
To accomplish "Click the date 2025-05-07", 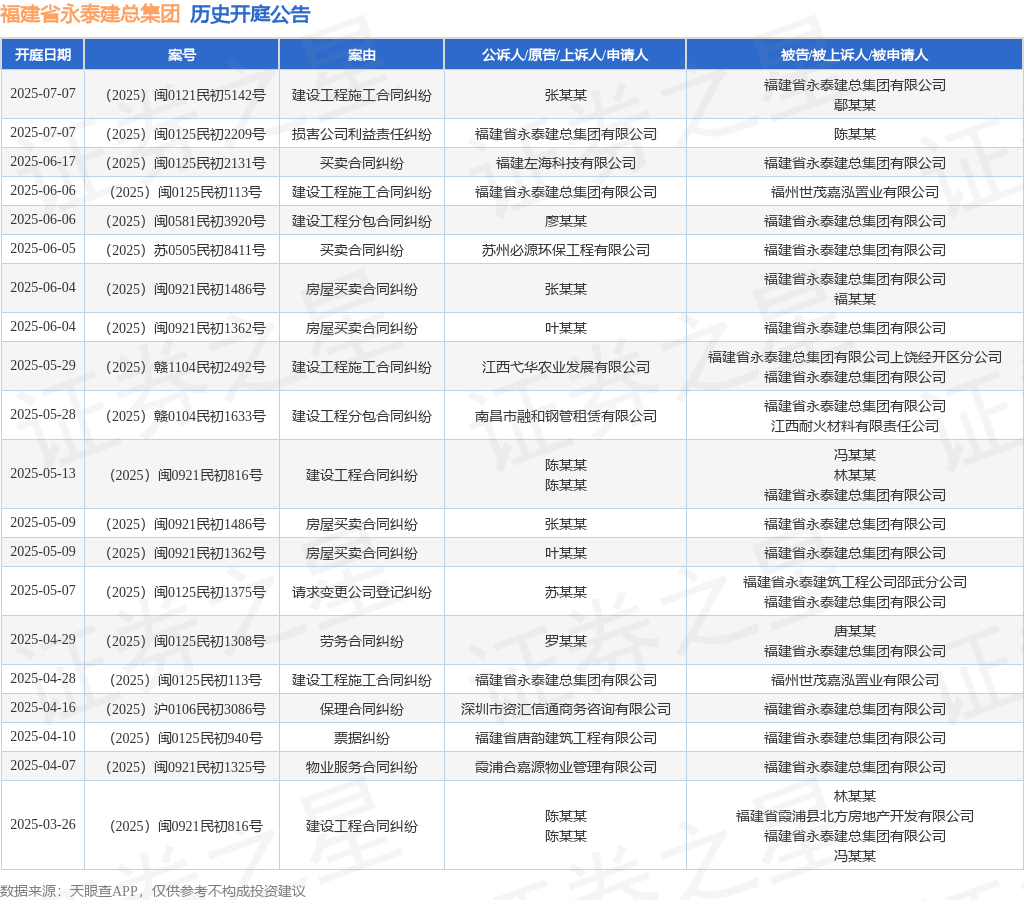I will pos(43,590).
